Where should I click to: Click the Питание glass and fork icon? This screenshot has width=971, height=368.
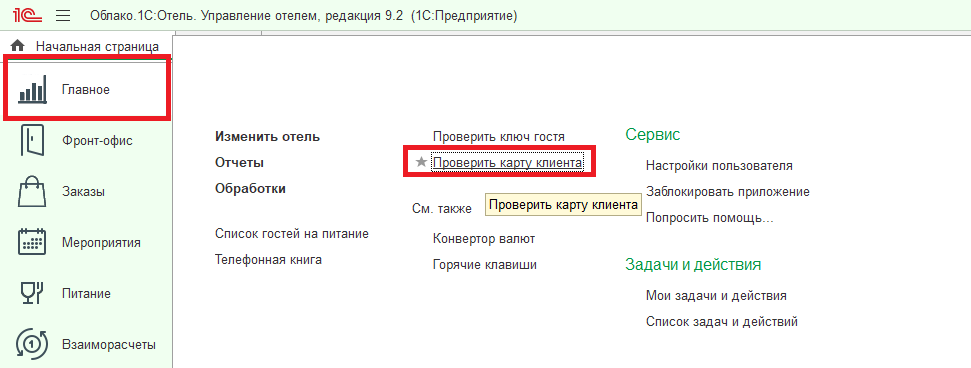click(x=32, y=293)
